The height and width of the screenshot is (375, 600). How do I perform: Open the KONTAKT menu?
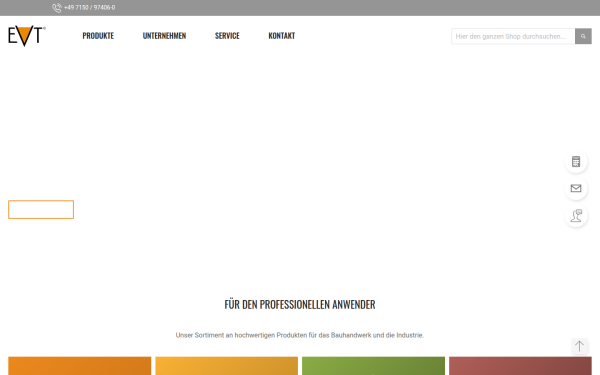coord(282,36)
